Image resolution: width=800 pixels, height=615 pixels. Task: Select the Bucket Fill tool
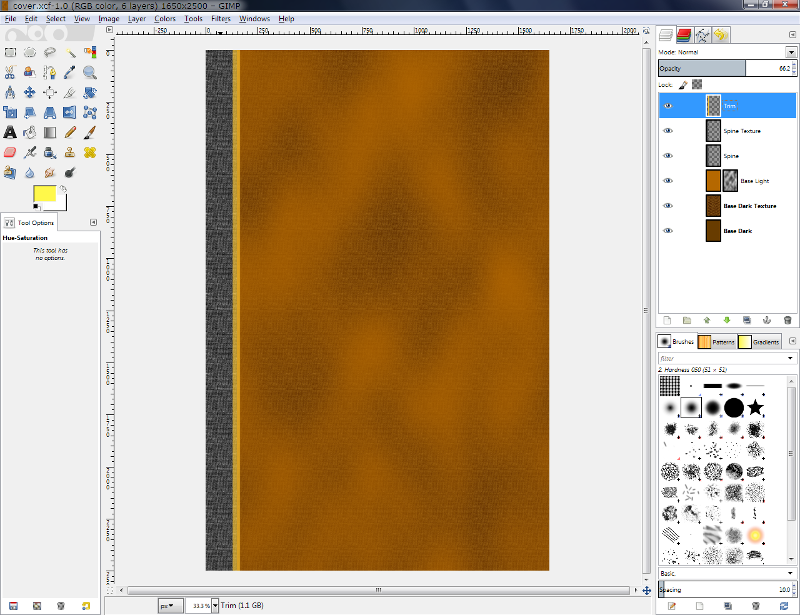[x=30, y=133]
